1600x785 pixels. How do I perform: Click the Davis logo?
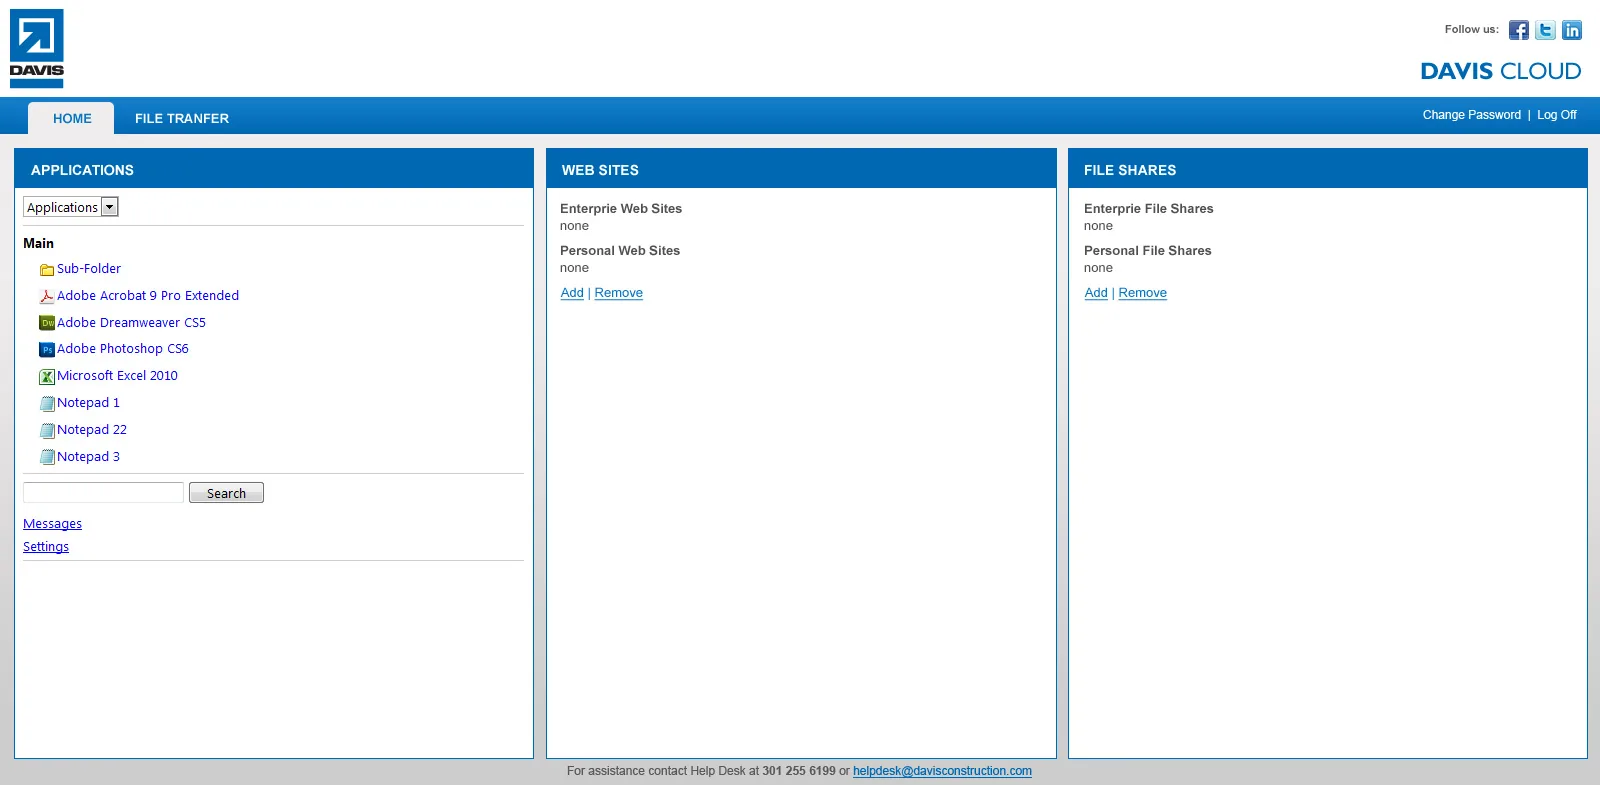pyautogui.click(x=37, y=48)
